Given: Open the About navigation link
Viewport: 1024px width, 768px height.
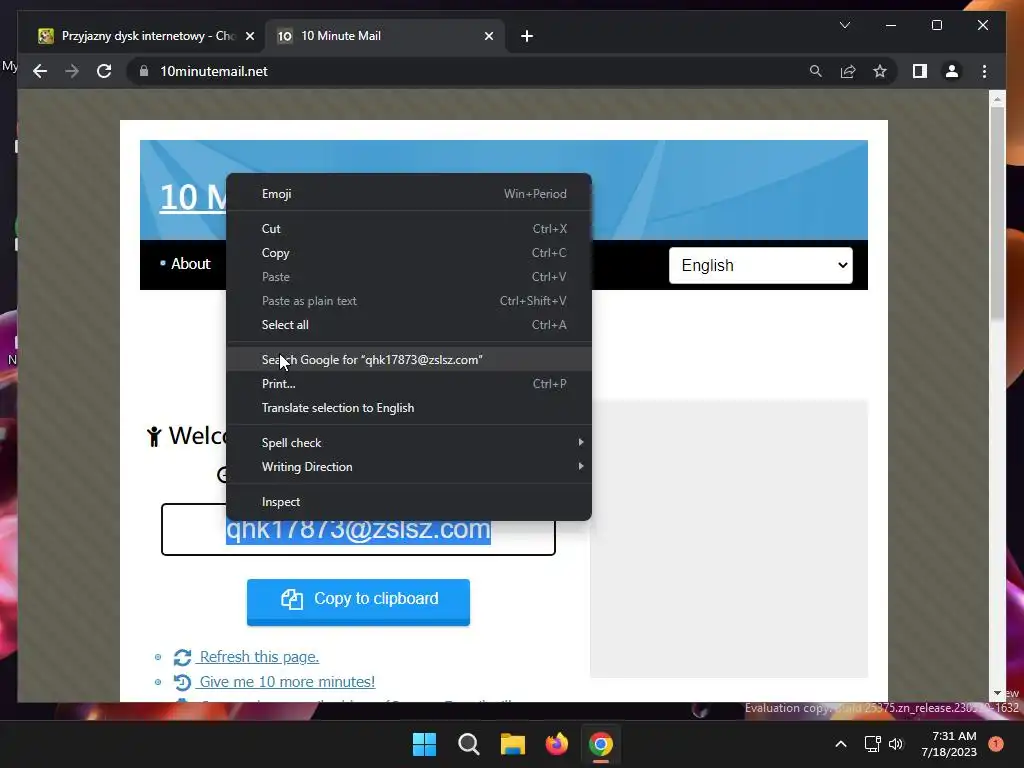Looking at the screenshot, I should (190, 264).
